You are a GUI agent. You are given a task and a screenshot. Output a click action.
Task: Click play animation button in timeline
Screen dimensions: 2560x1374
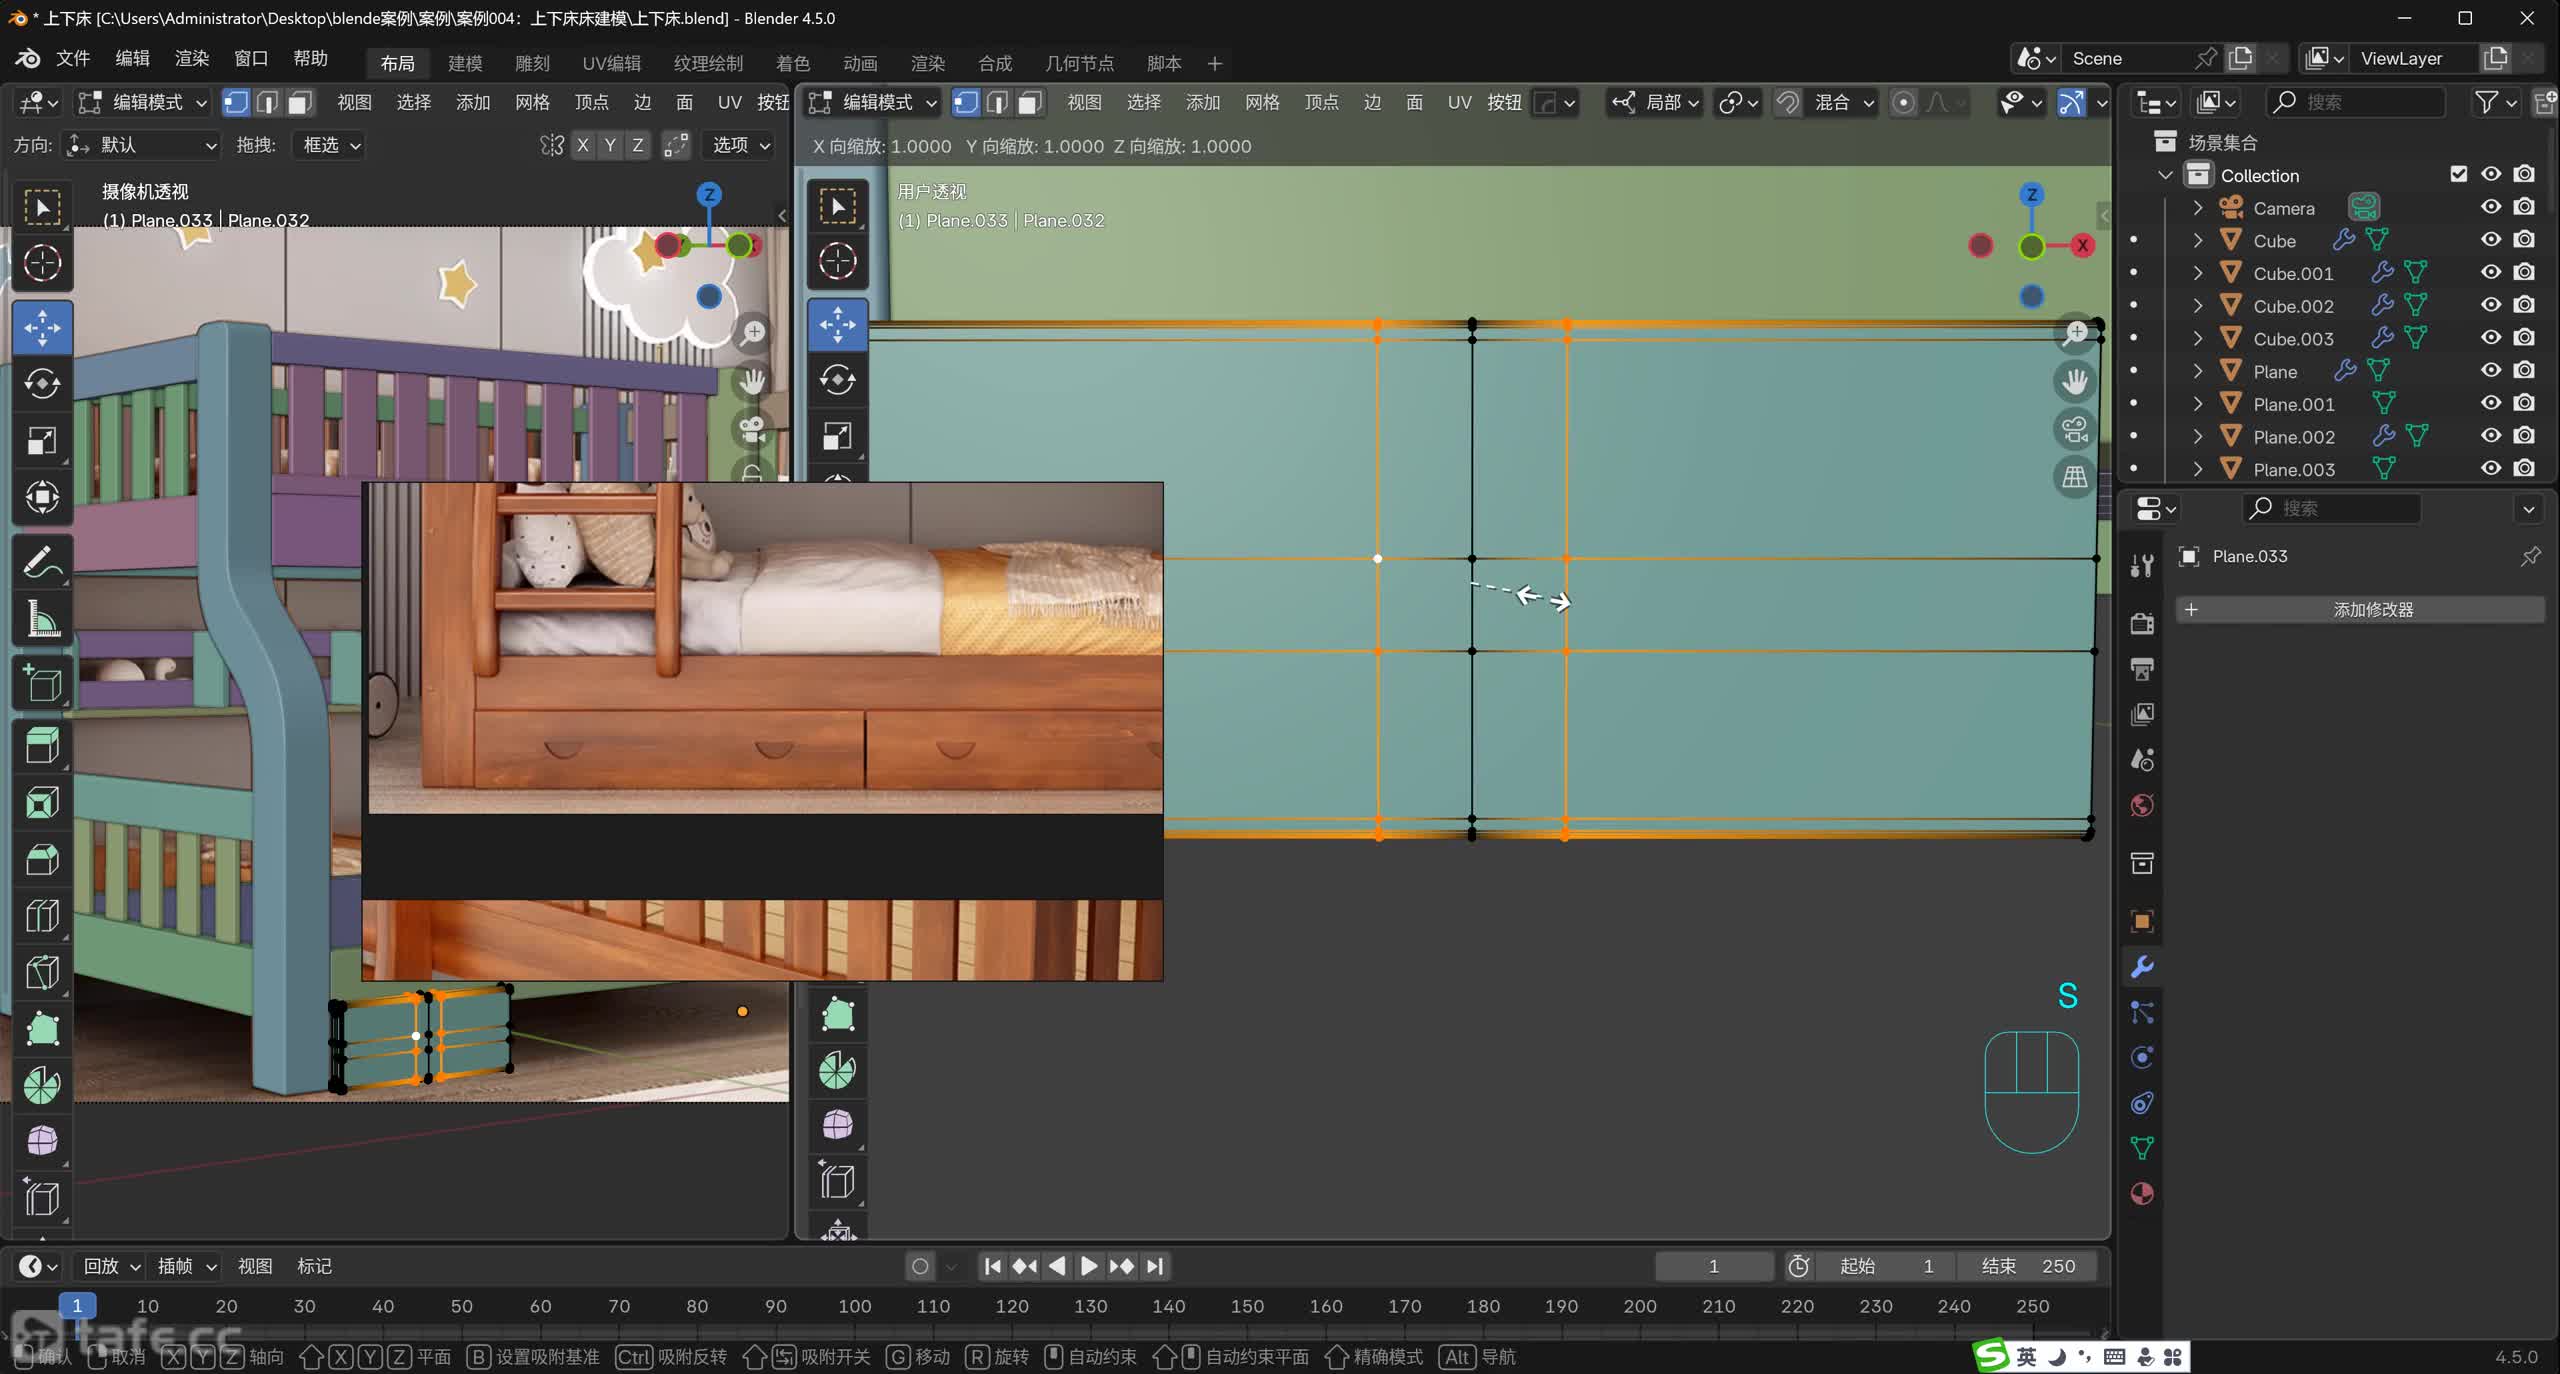[1088, 1266]
